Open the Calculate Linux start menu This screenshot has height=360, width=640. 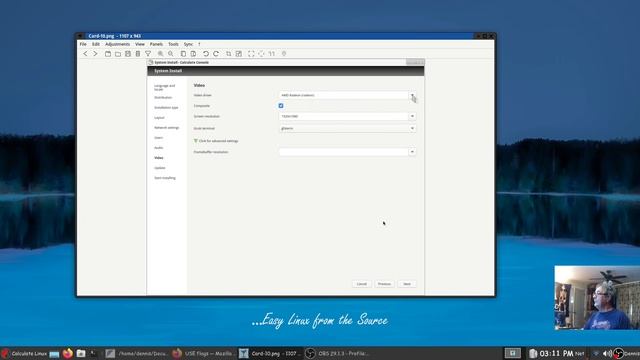click(x=24, y=353)
